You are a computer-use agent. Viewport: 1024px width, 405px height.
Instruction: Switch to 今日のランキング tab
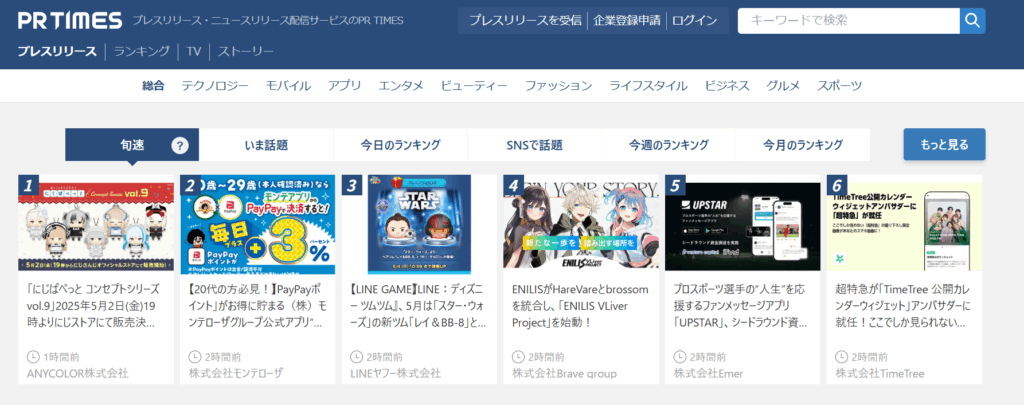400,145
